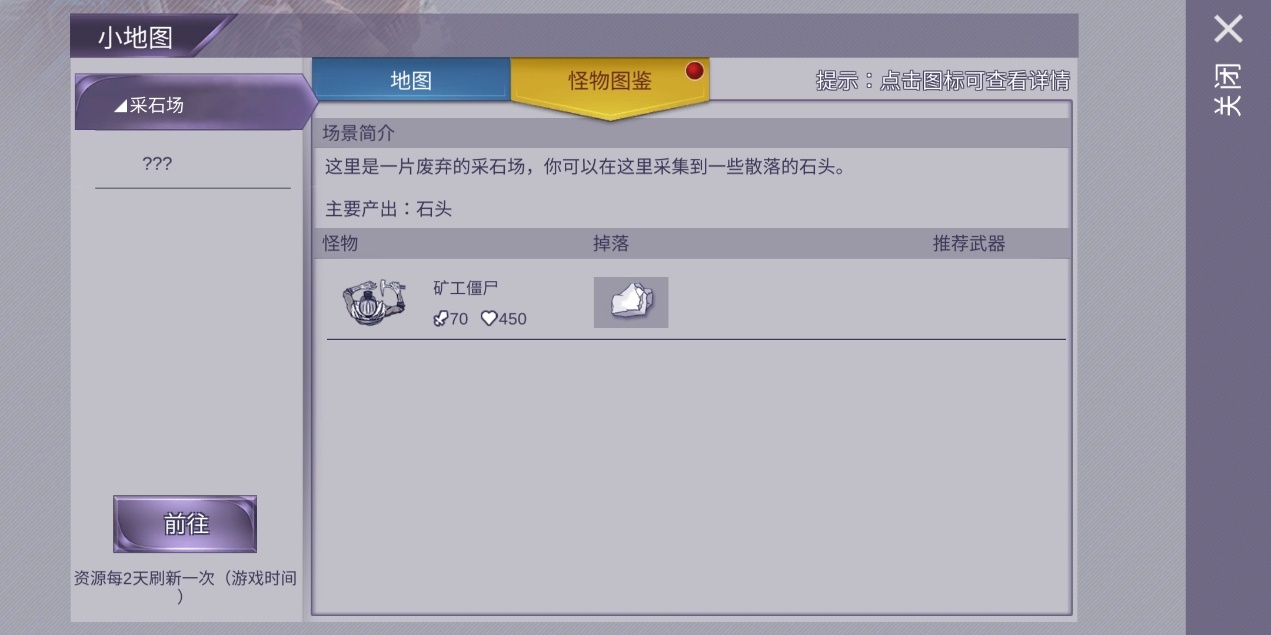Image resolution: width=1271 pixels, height=635 pixels.
Task: Click the 推荐武器 column header
Action: [x=969, y=243]
